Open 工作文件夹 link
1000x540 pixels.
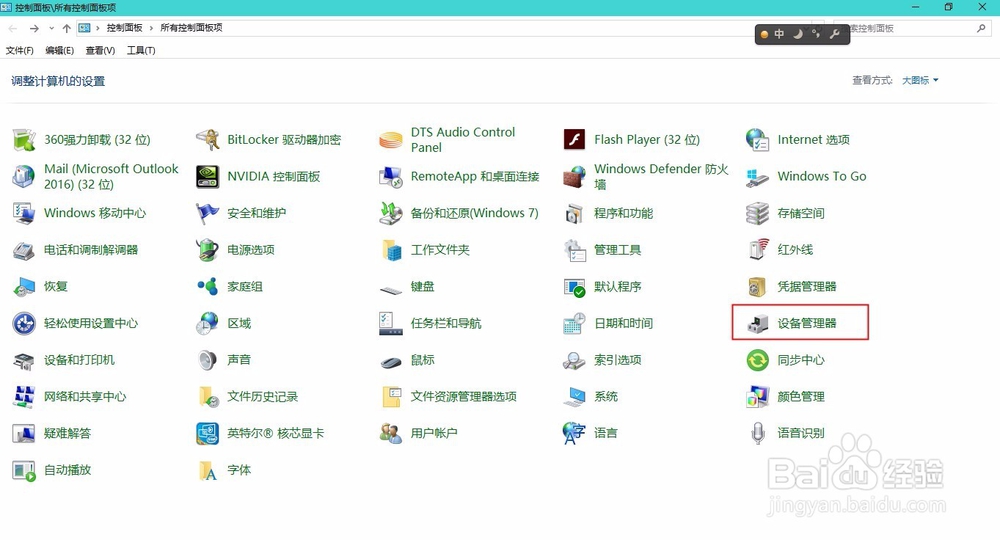pos(440,250)
